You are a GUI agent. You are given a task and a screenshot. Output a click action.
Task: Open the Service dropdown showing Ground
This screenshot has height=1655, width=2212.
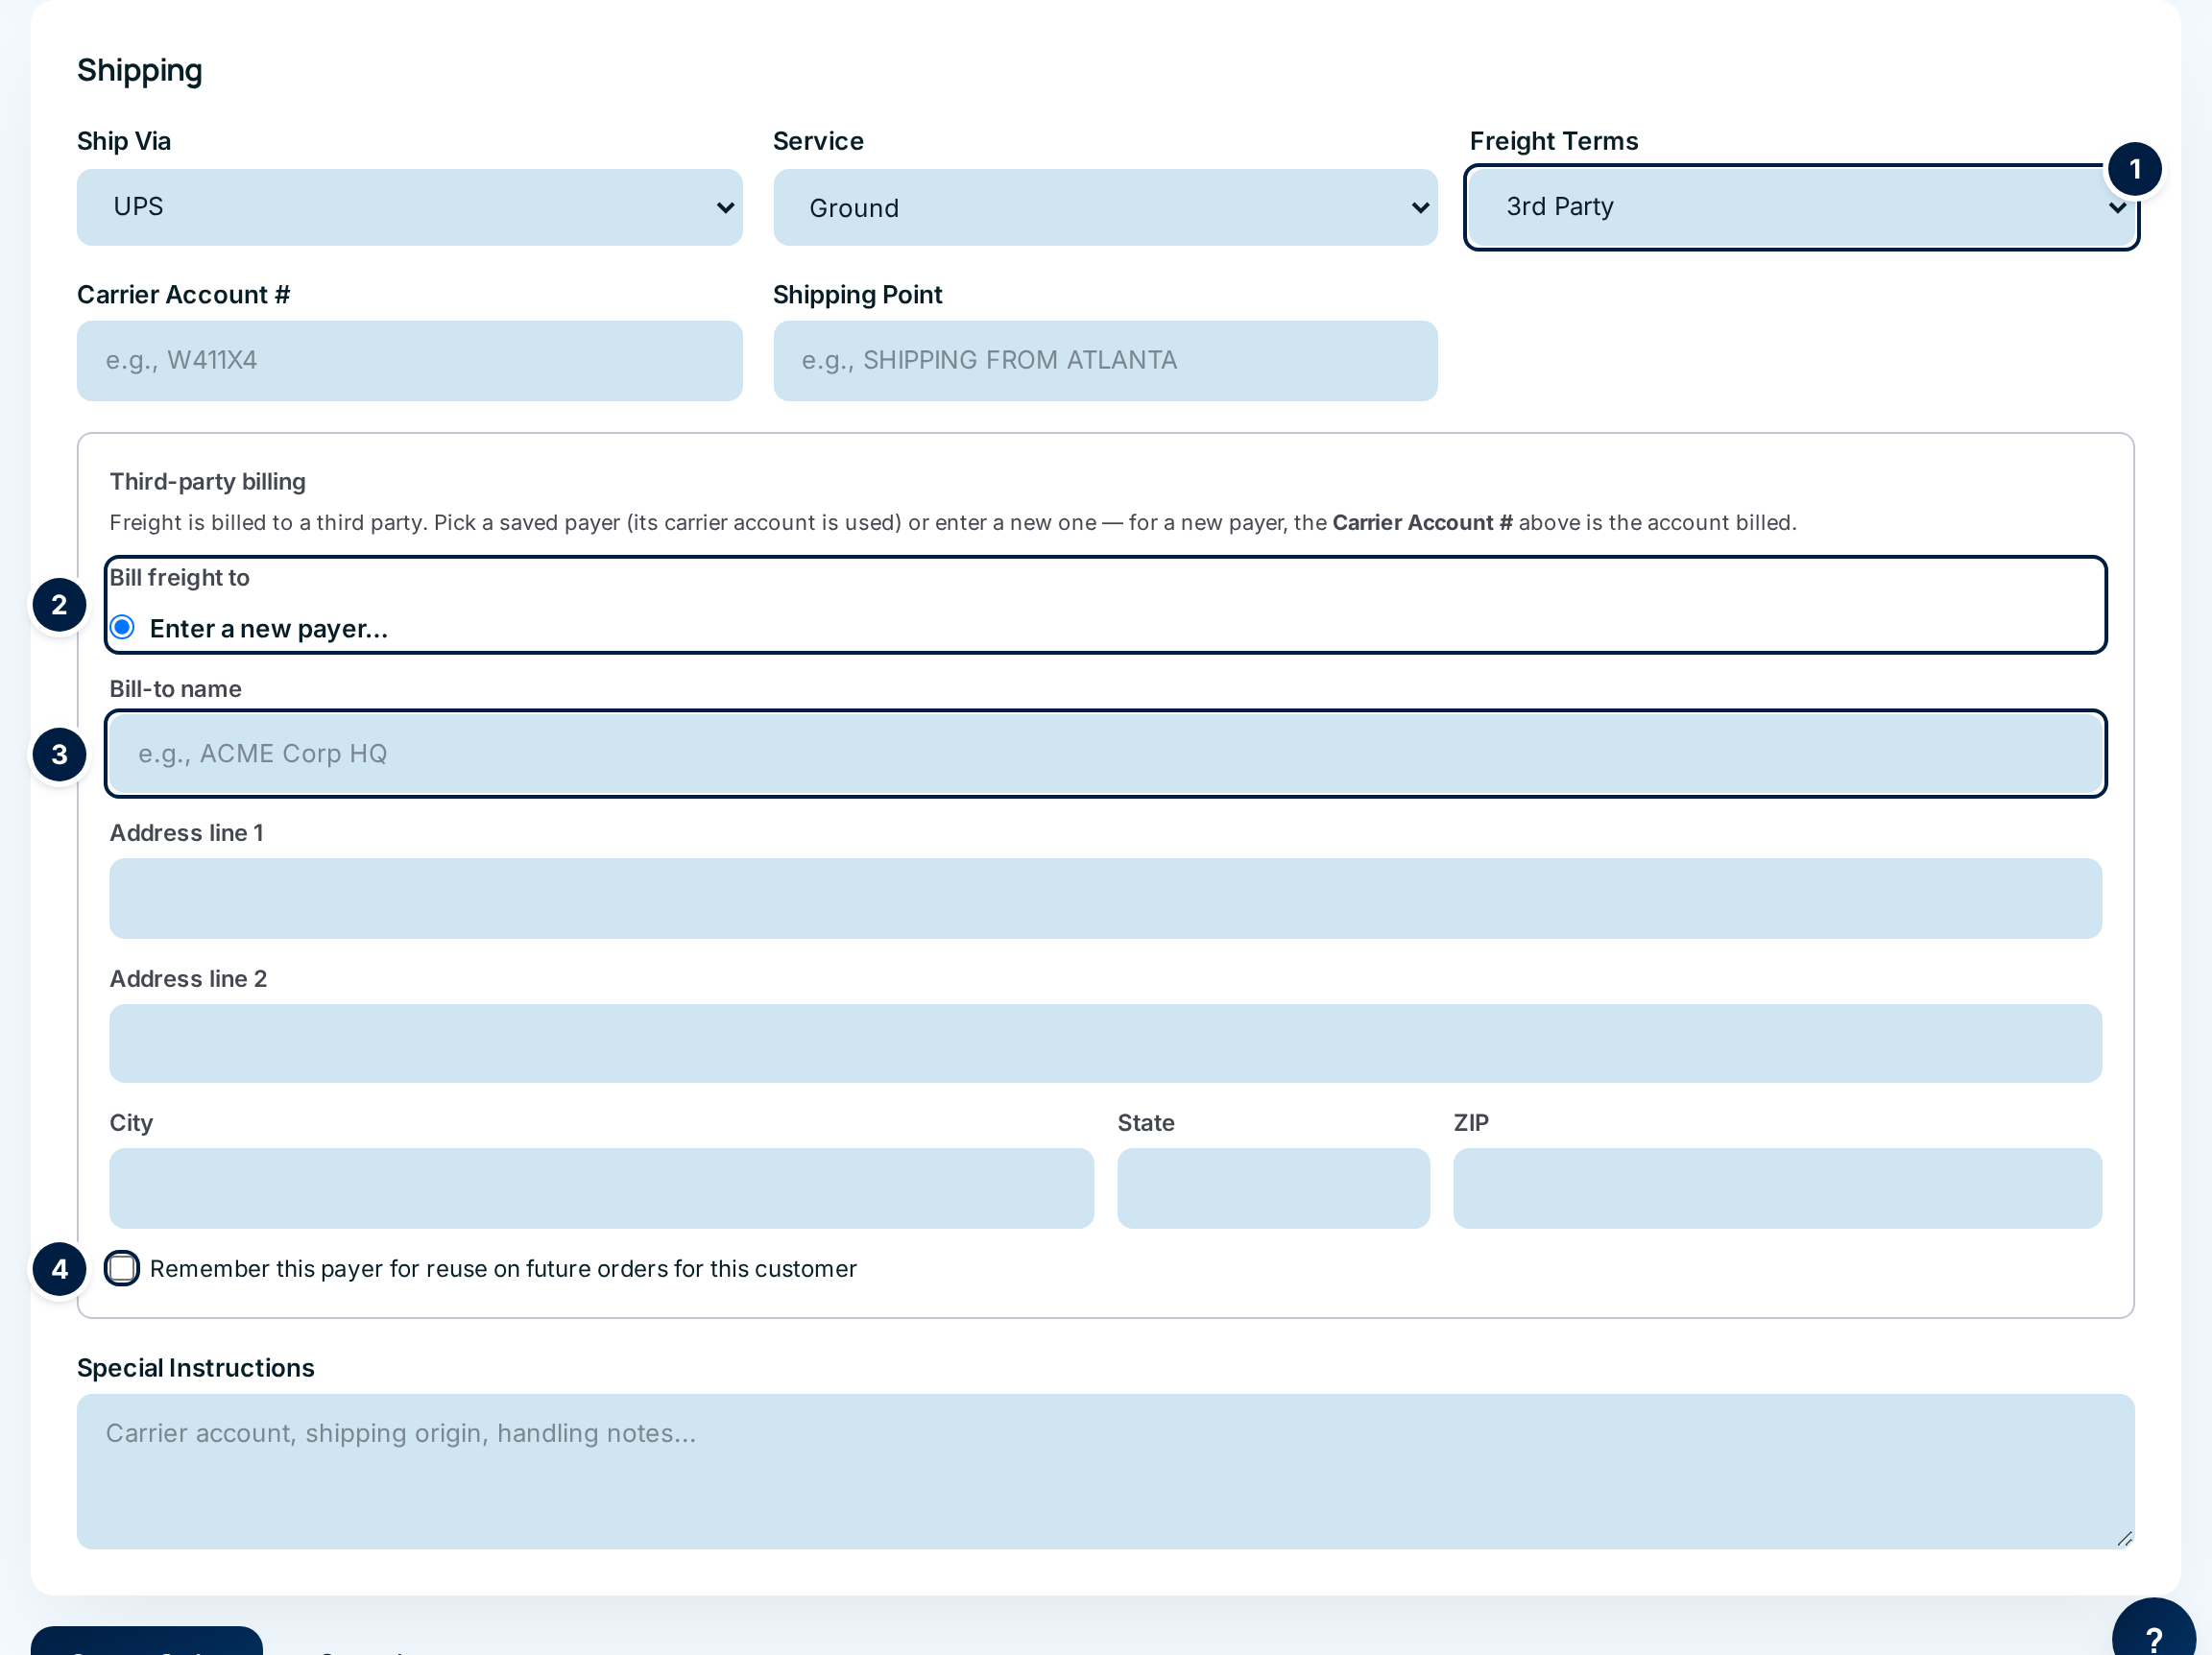1105,207
